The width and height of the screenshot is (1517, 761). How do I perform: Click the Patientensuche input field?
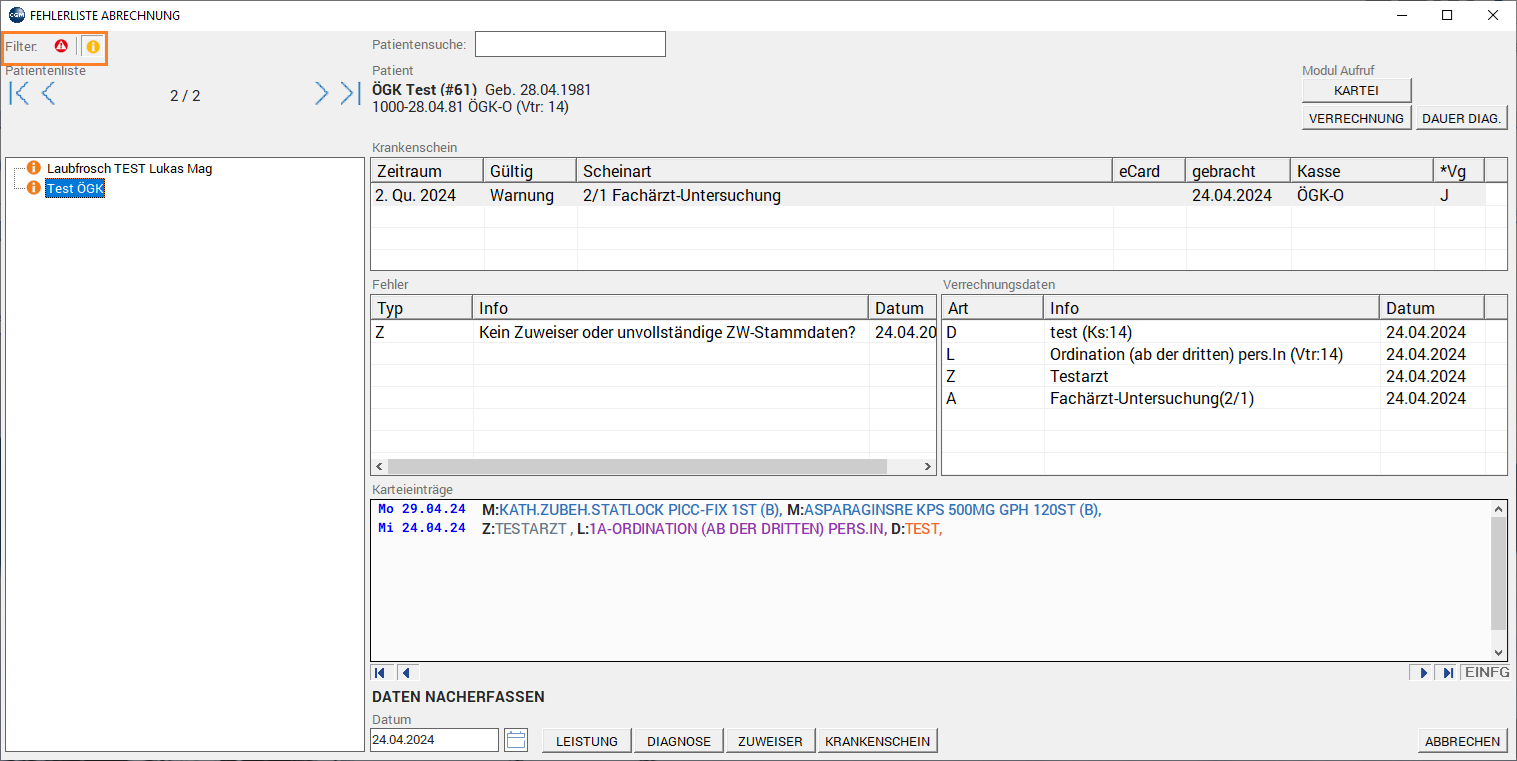click(x=570, y=45)
